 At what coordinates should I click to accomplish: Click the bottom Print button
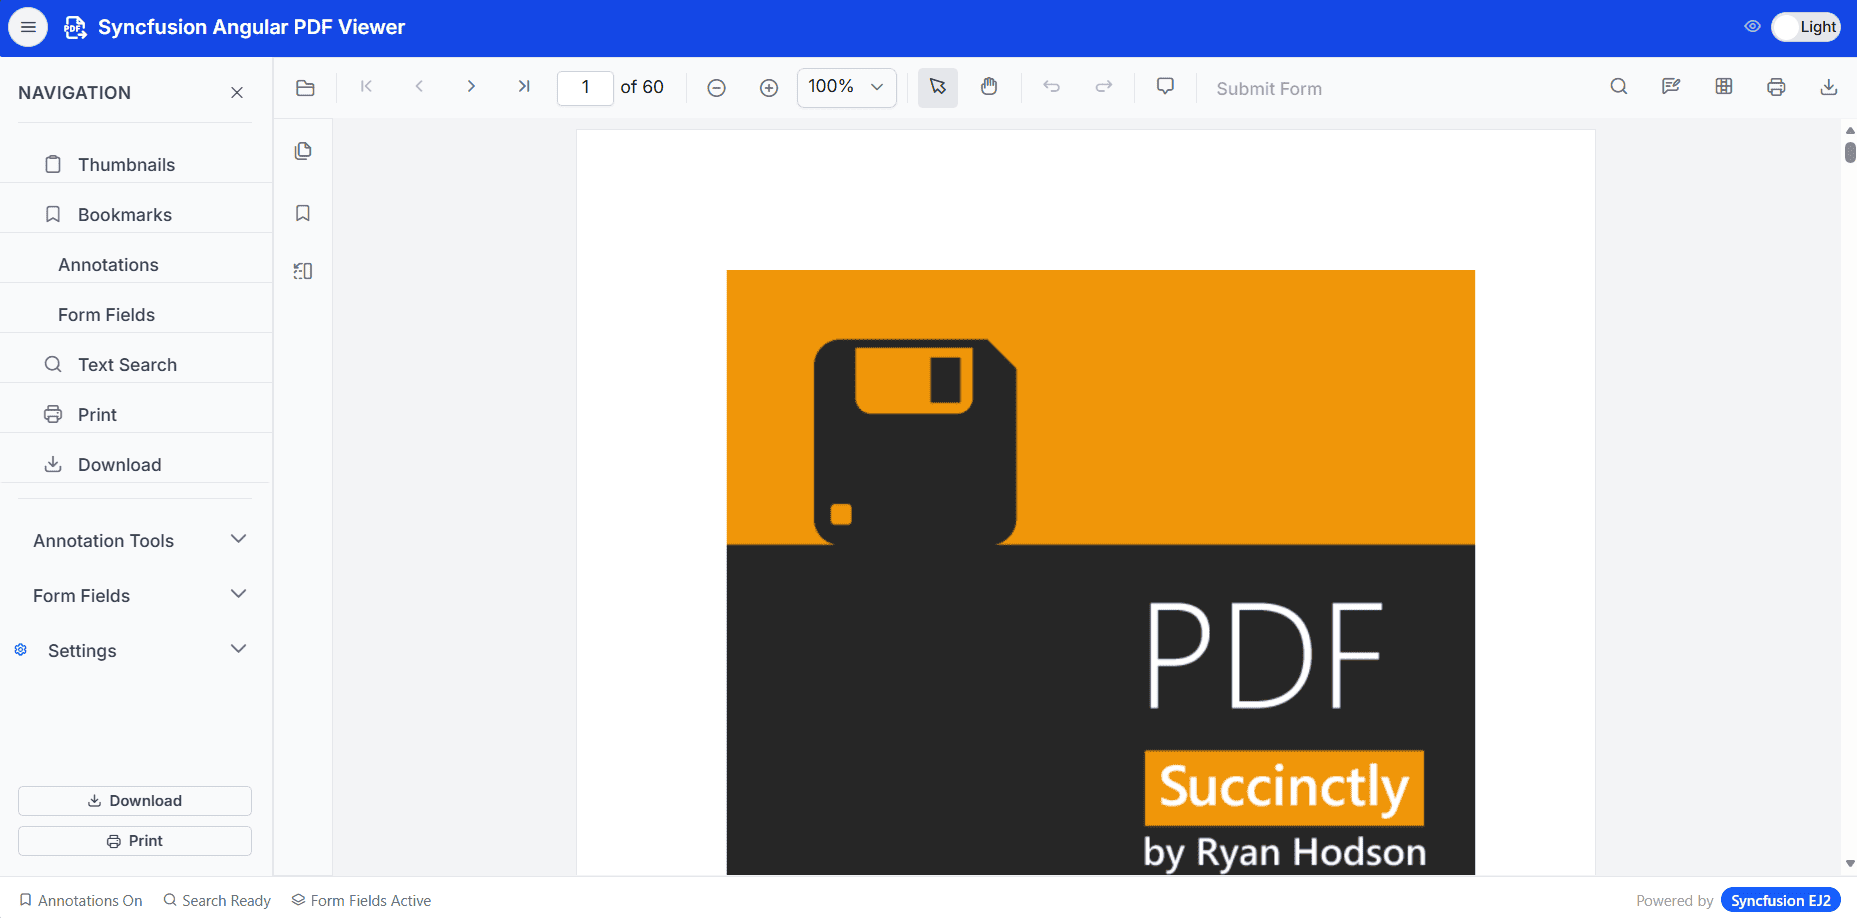[135, 841]
